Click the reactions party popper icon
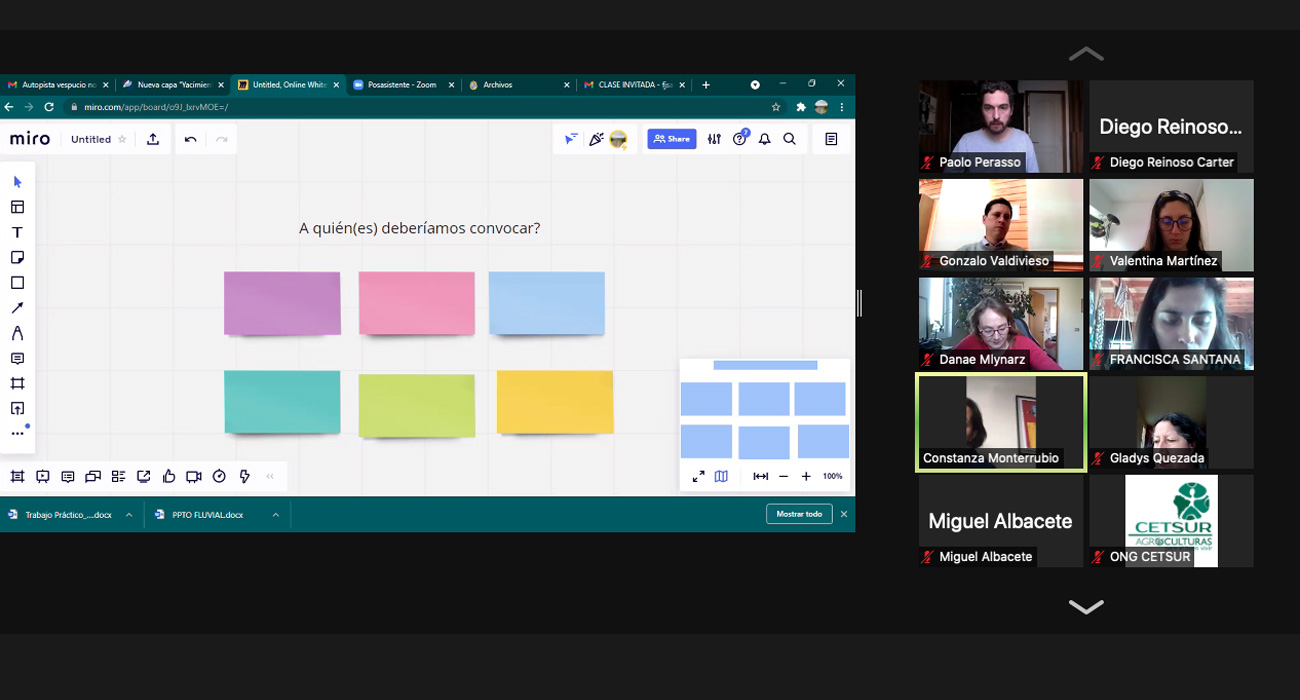 596,139
